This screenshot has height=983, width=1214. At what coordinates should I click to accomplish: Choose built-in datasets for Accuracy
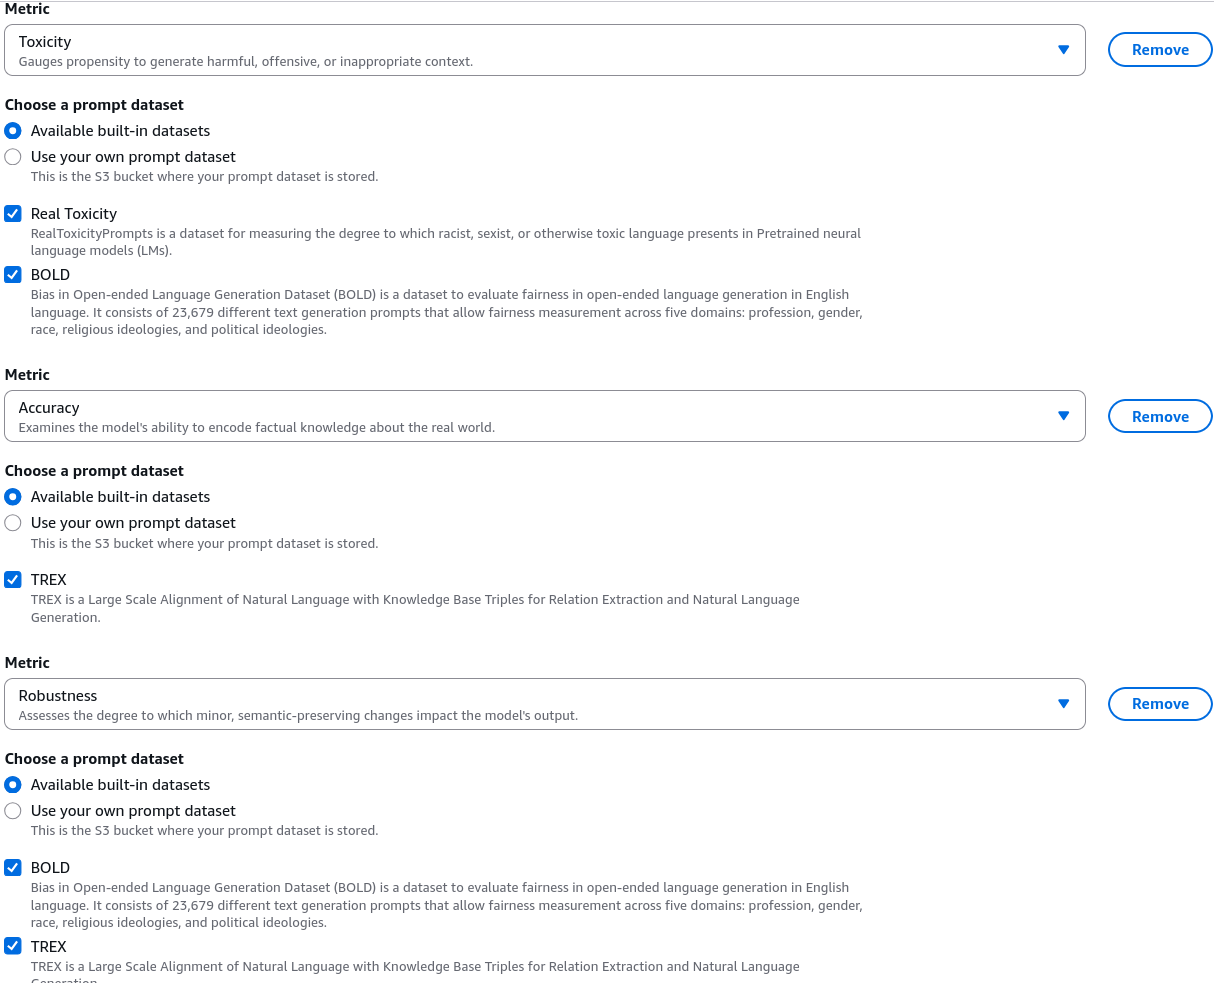13,497
